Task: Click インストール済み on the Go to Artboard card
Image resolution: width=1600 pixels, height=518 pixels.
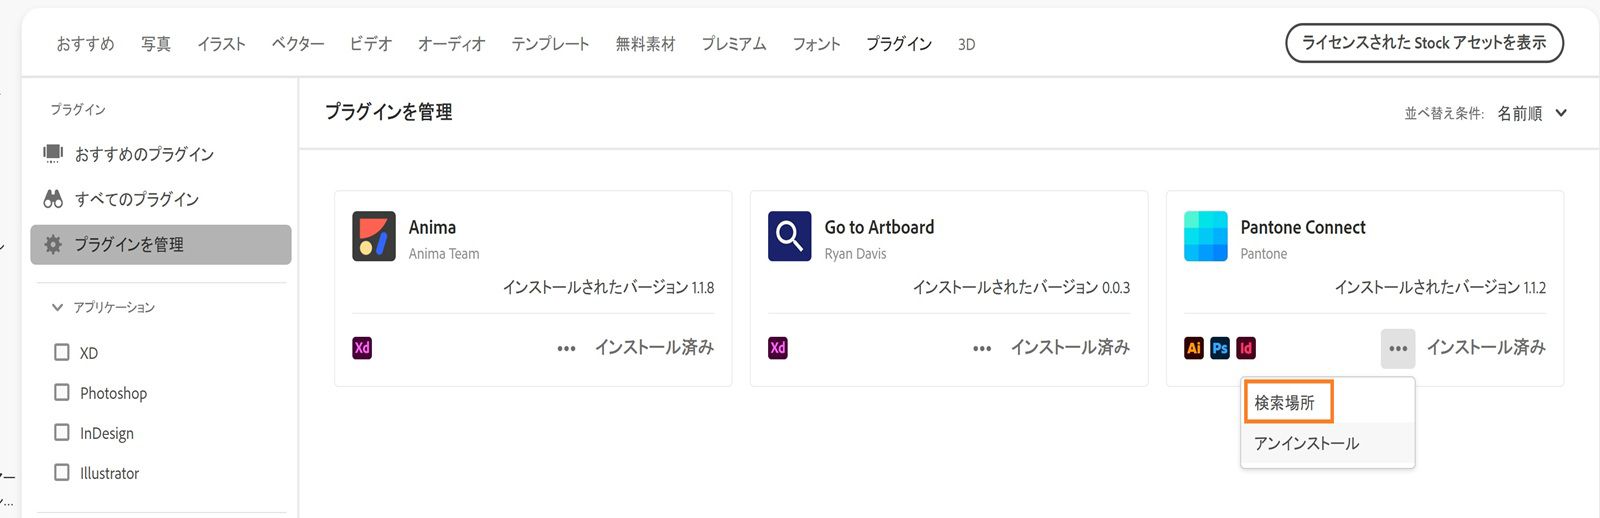Action: (x=1070, y=347)
